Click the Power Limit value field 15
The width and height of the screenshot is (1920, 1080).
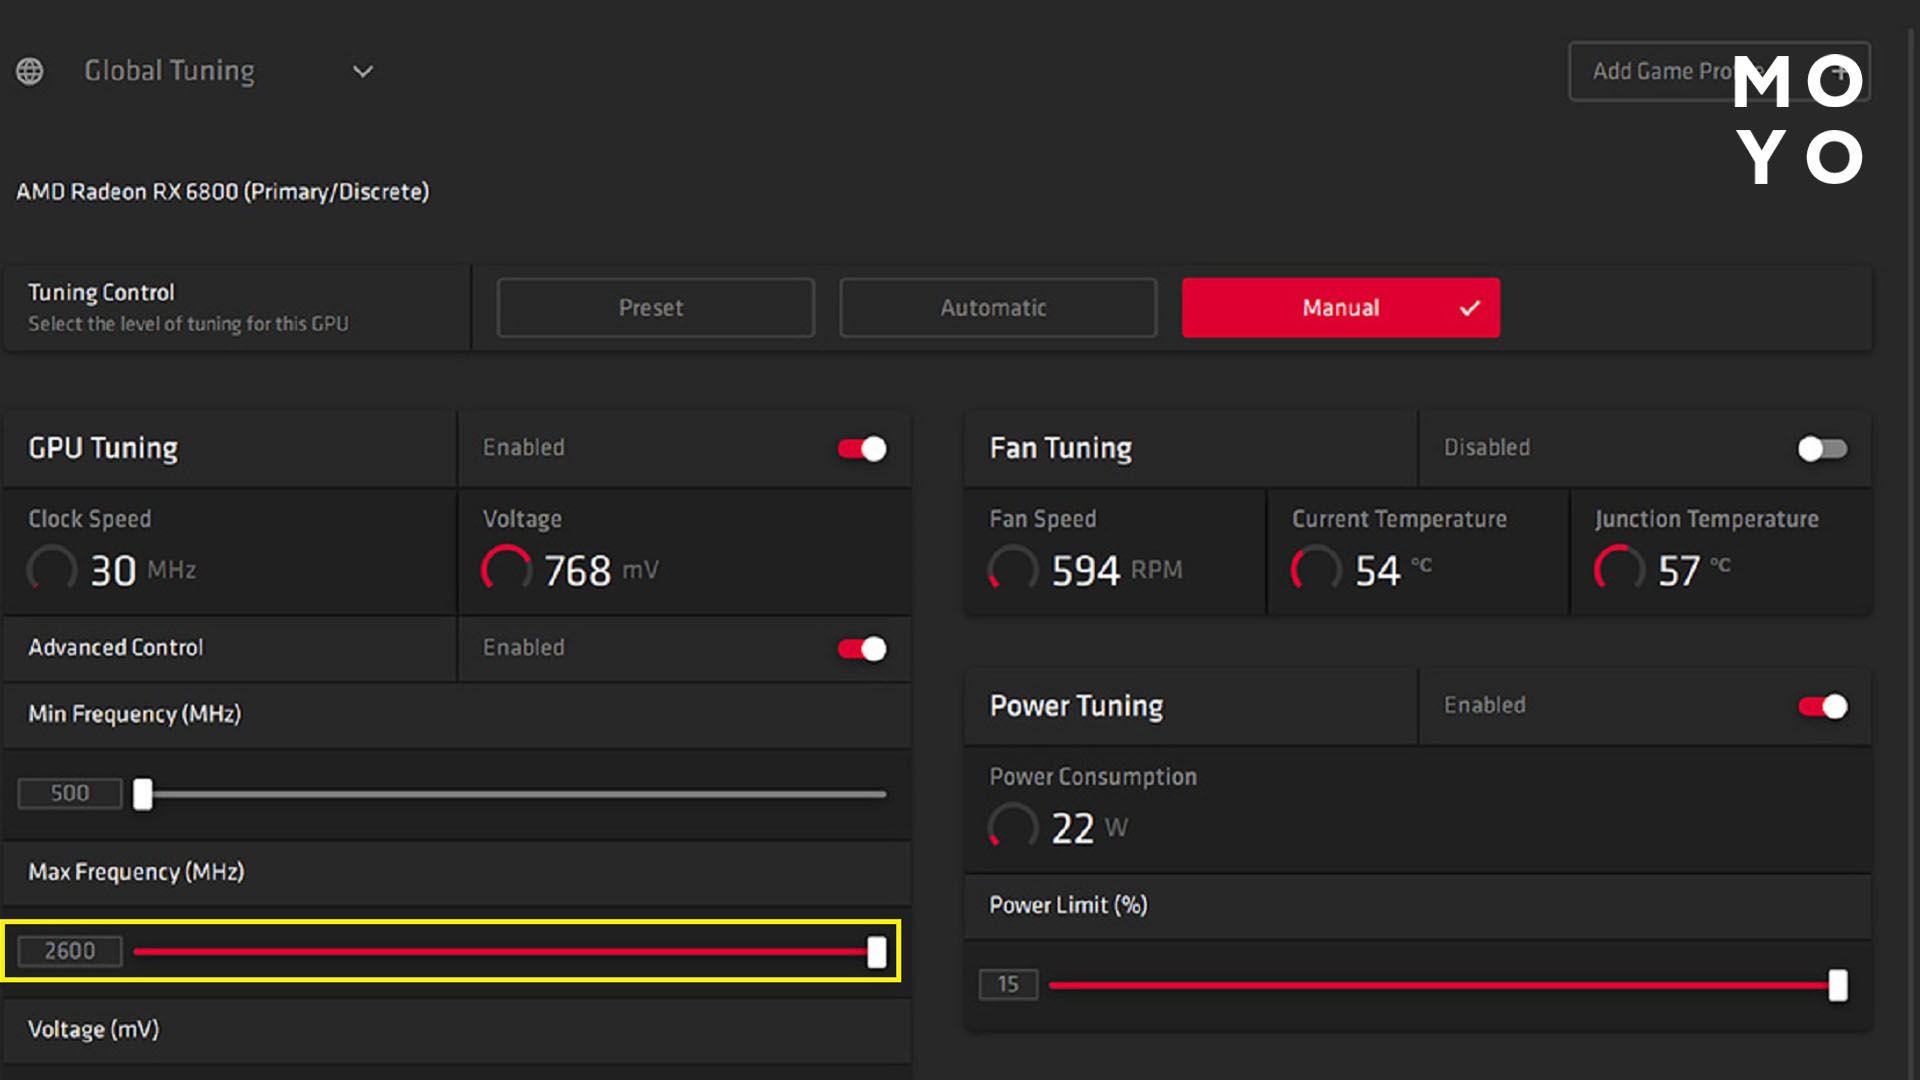click(1008, 984)
